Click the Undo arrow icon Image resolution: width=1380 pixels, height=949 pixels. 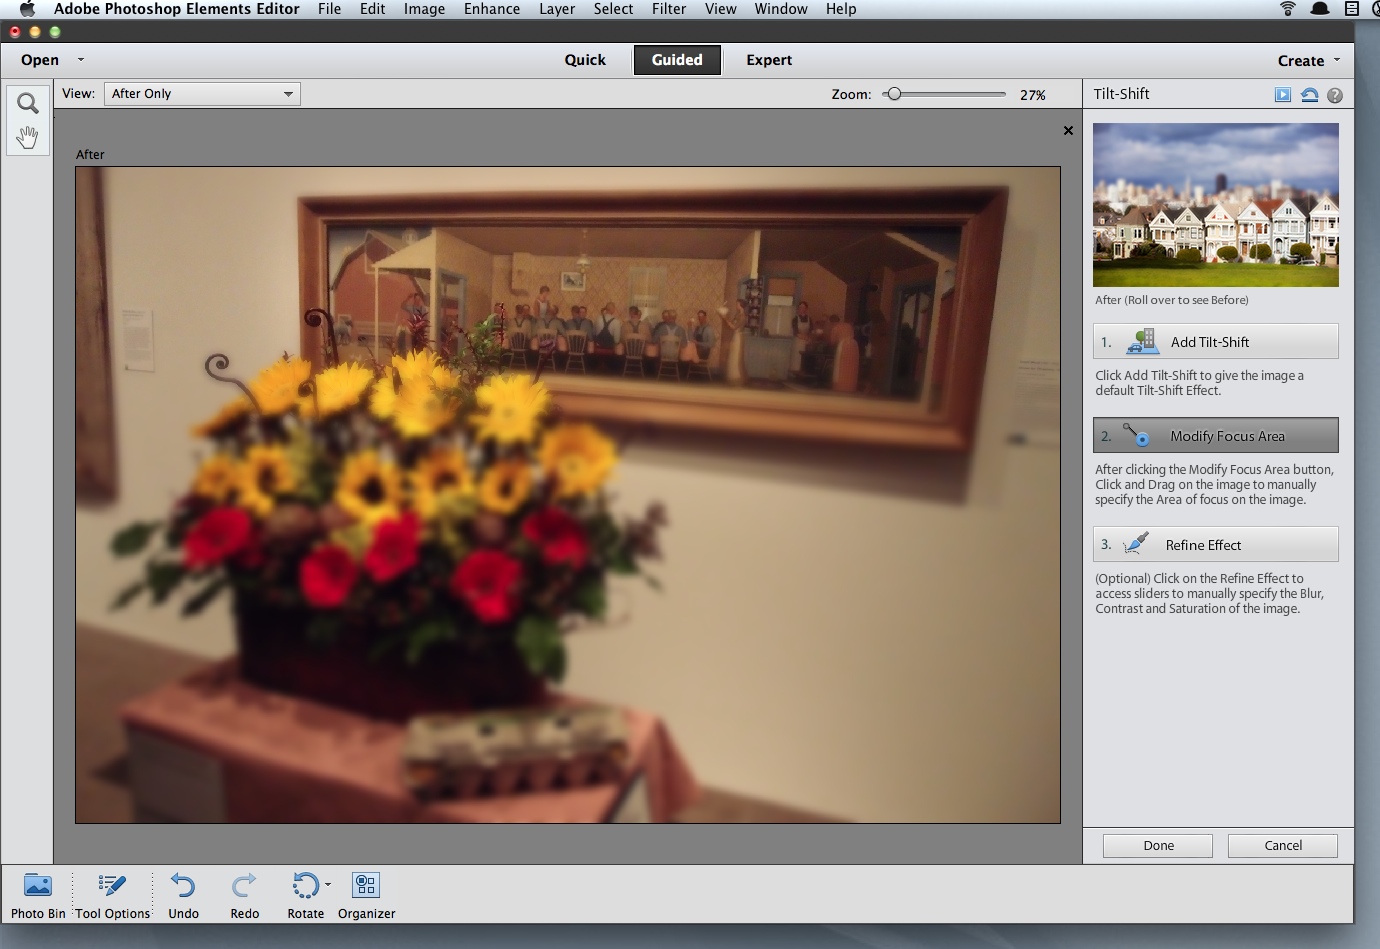(x=183, y=886)
